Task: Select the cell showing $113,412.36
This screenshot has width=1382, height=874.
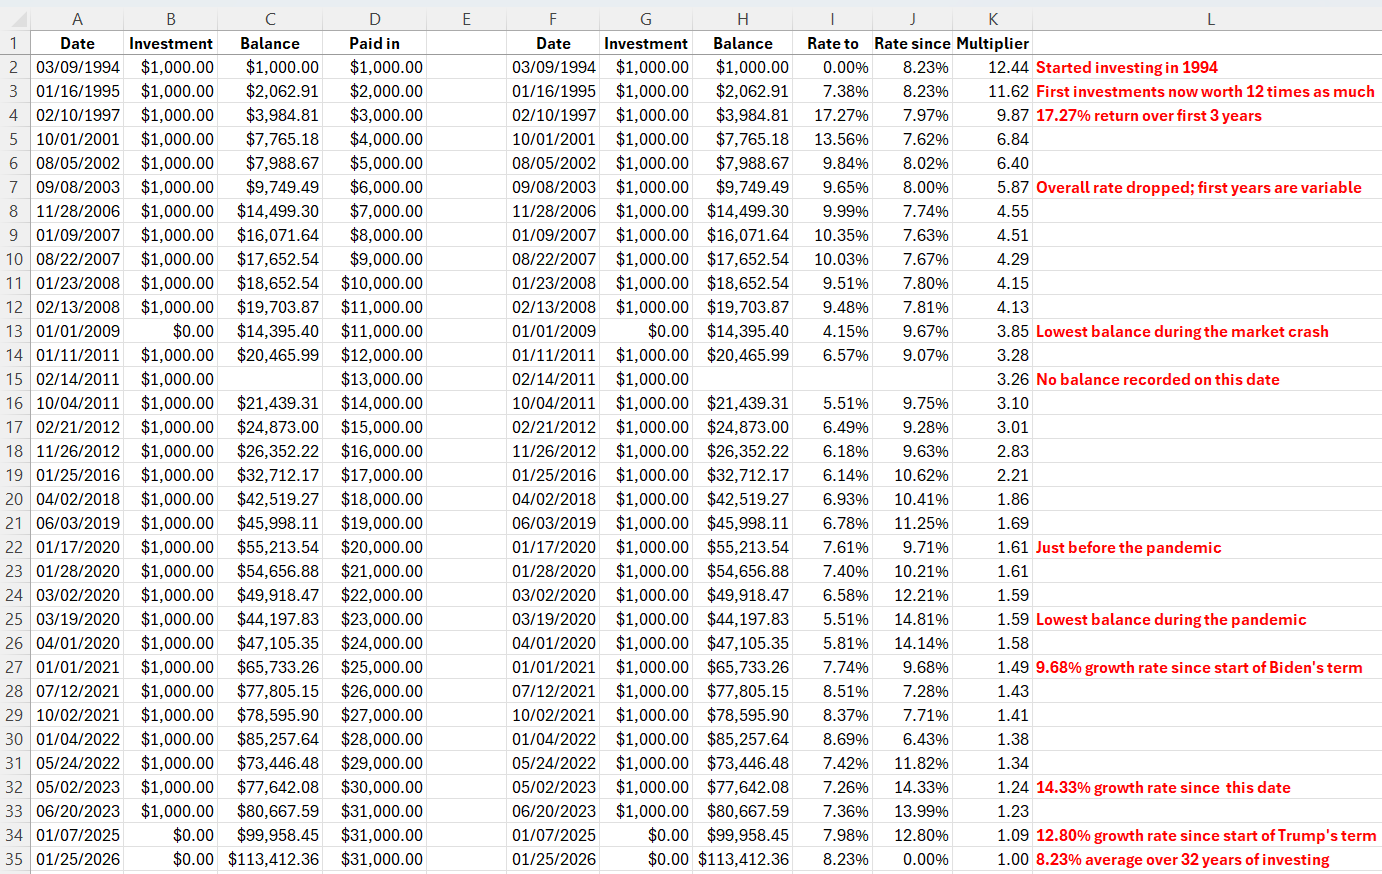Action: [x=270, y=859]
